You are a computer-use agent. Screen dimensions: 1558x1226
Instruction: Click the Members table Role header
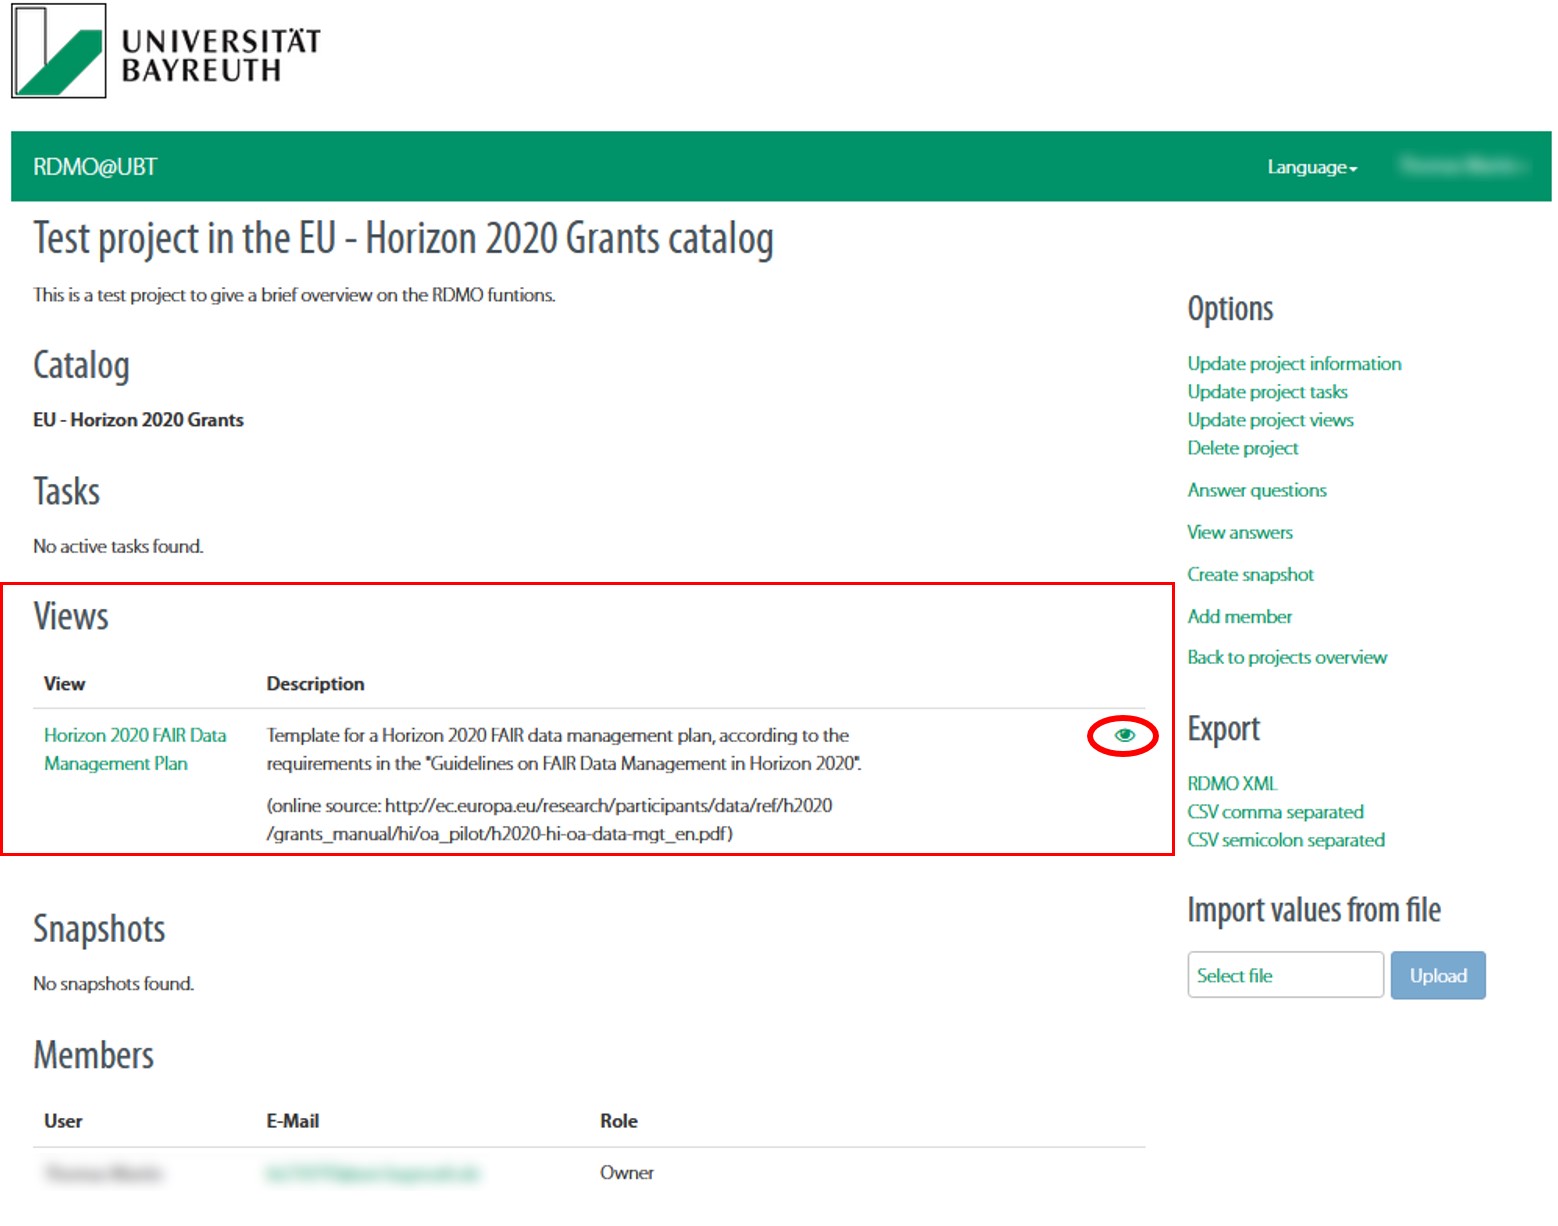coord(618,1121)
